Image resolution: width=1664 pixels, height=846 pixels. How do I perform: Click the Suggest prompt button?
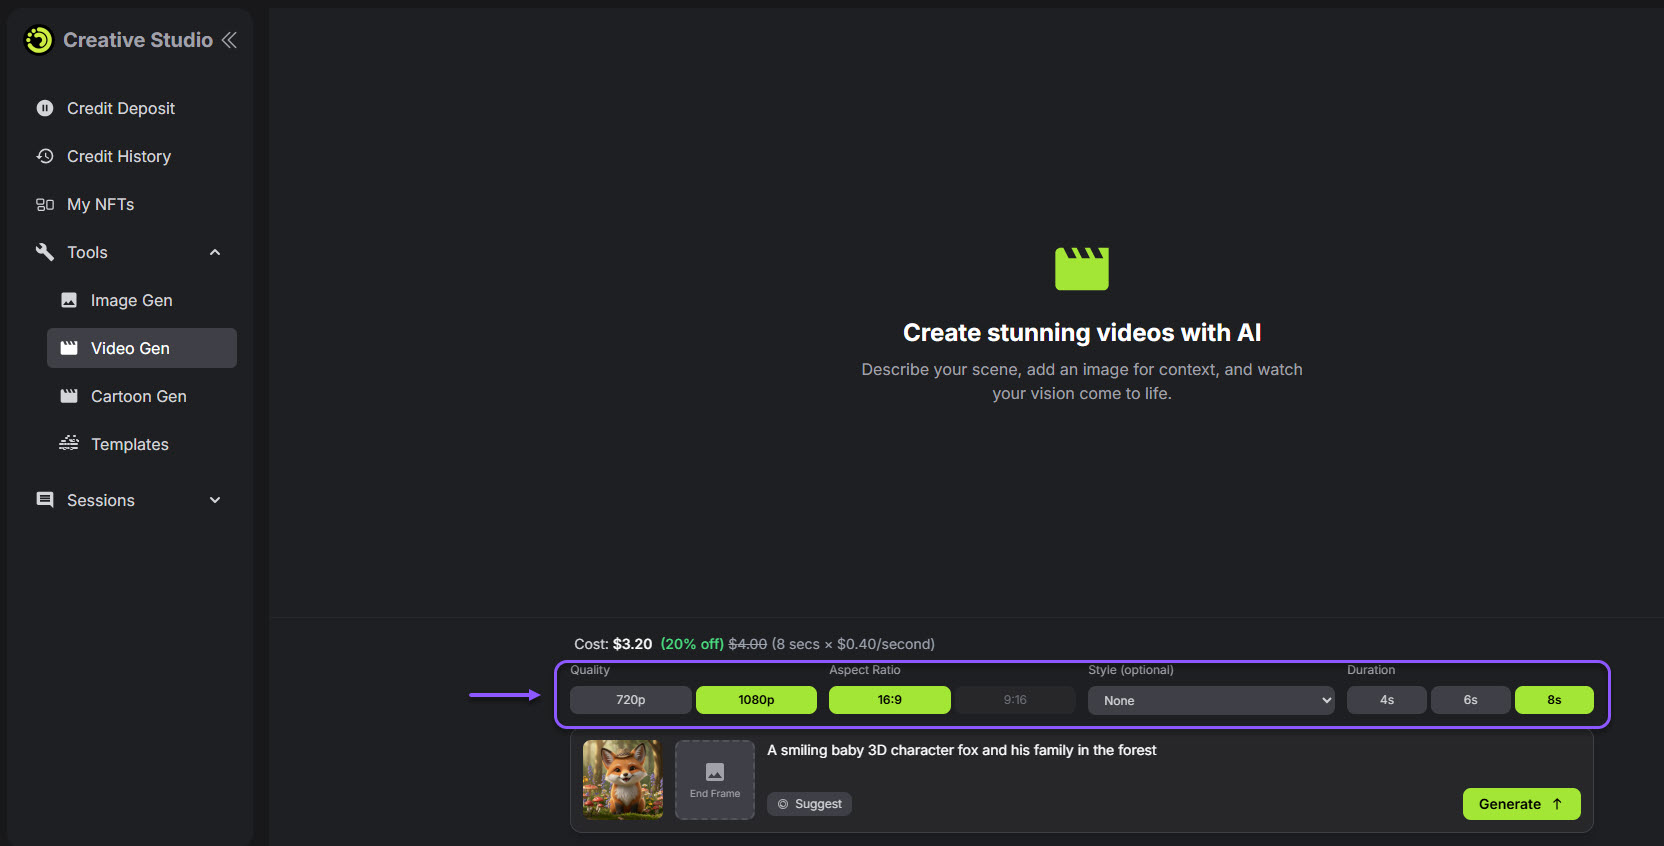(x=809, y=804)
